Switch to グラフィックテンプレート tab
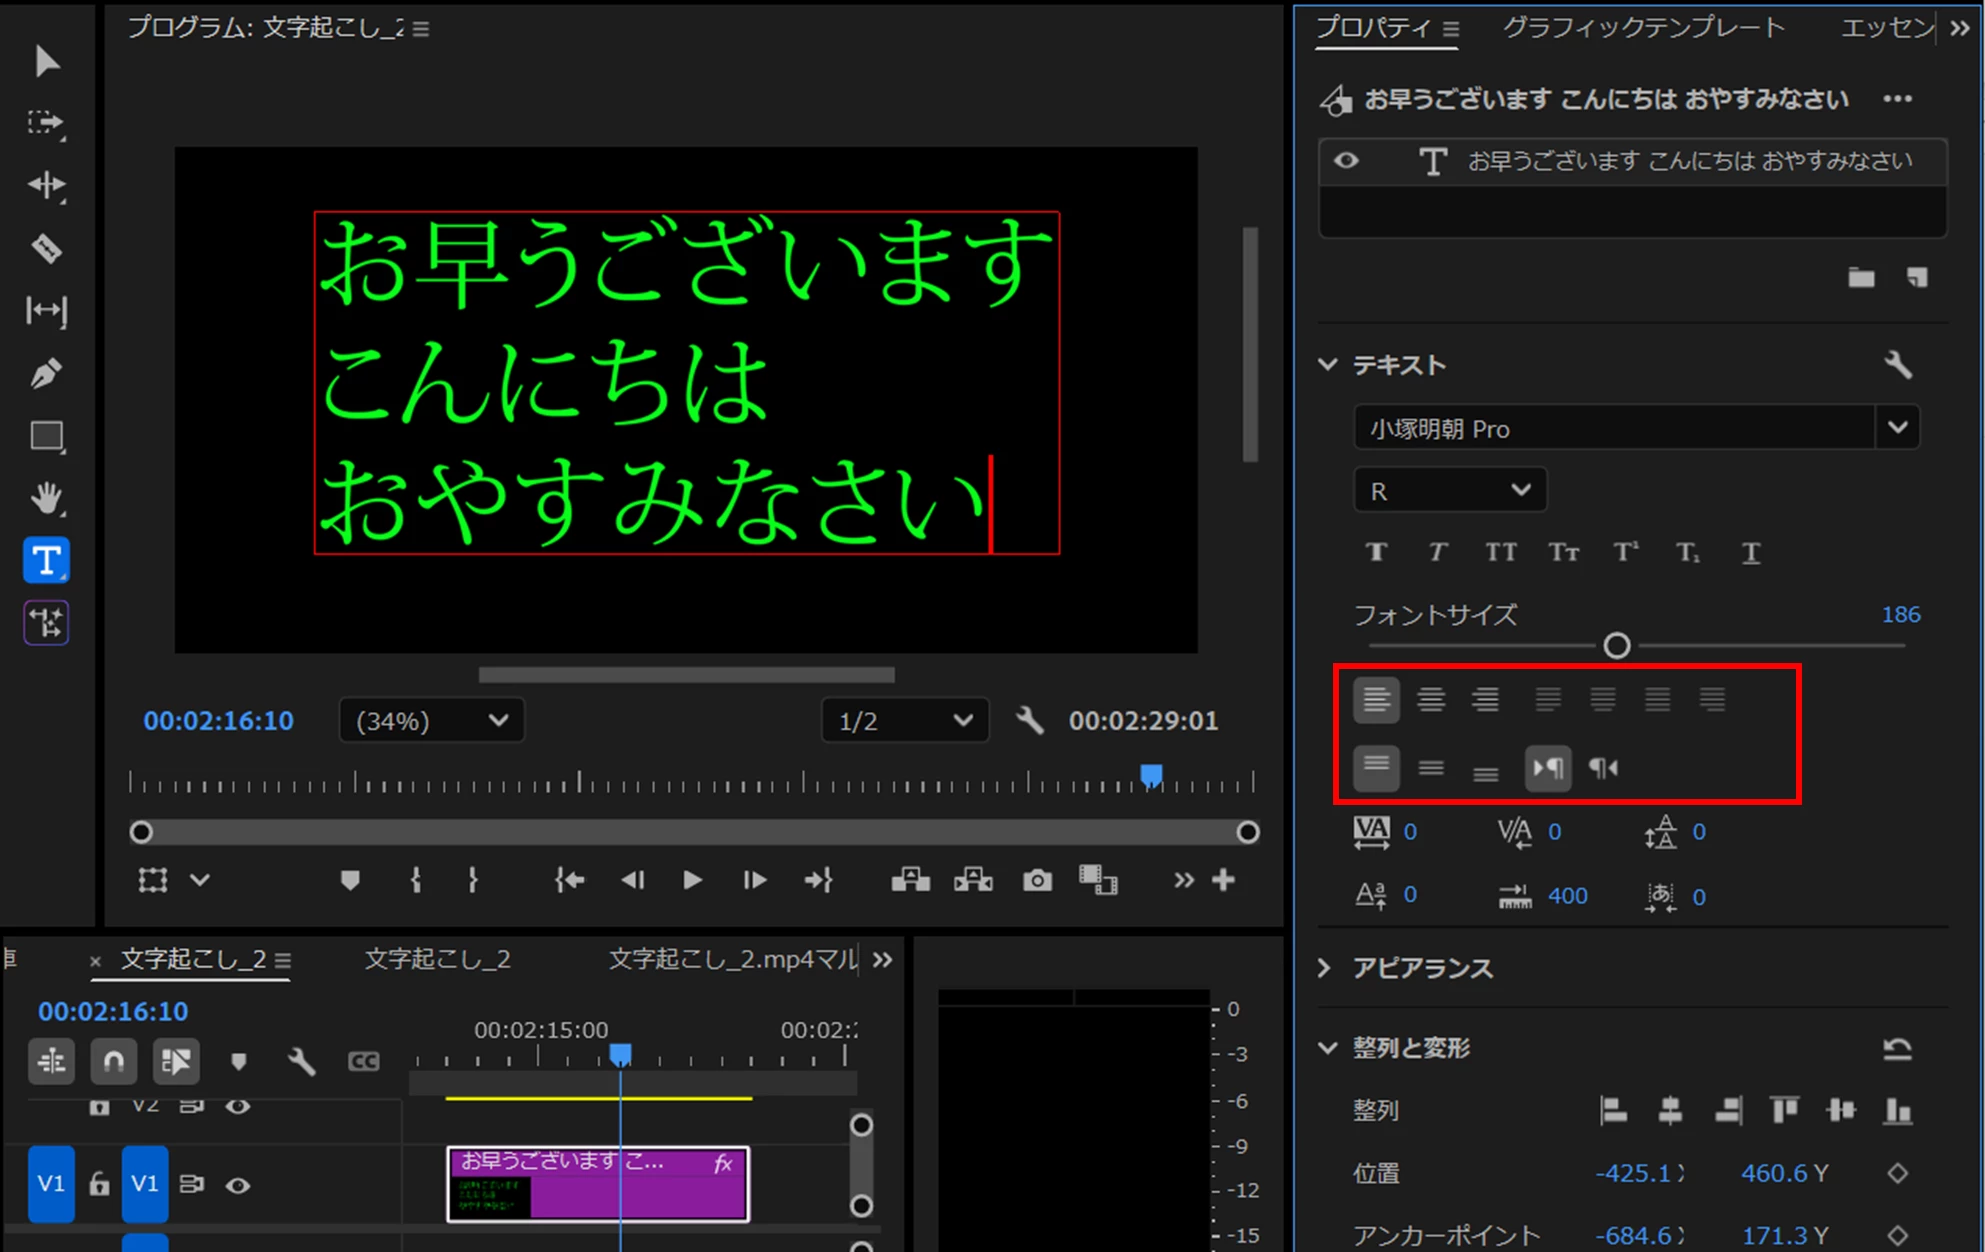The width and height of the screenshot is (1985, 1252). click(x=1643, y=28)
